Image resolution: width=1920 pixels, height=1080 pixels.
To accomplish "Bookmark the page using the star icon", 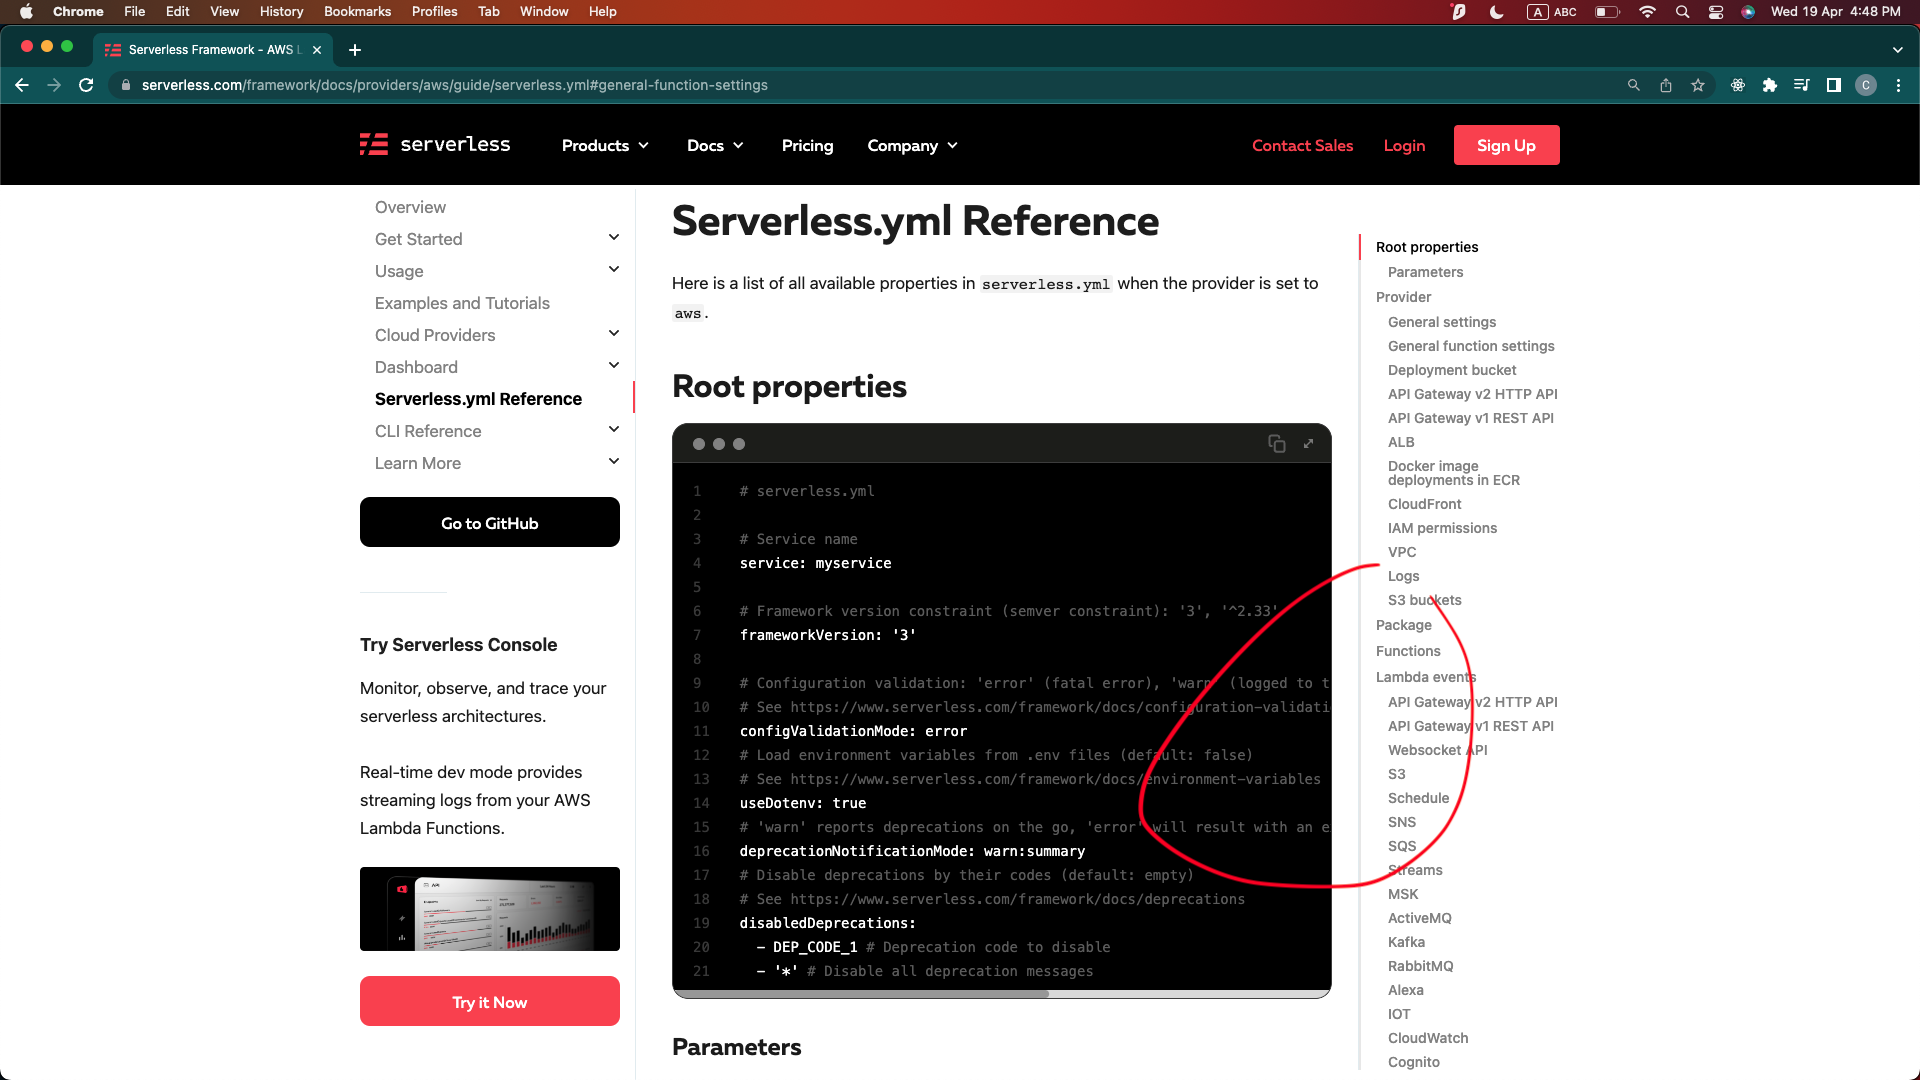I will (1698, 85).
